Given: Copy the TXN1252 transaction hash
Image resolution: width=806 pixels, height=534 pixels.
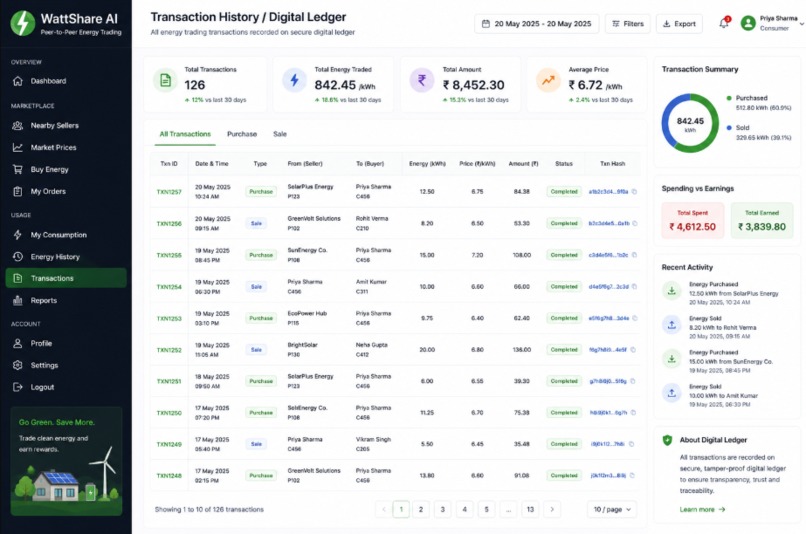Looking at the screenshot, I should [x=633, y=350].
